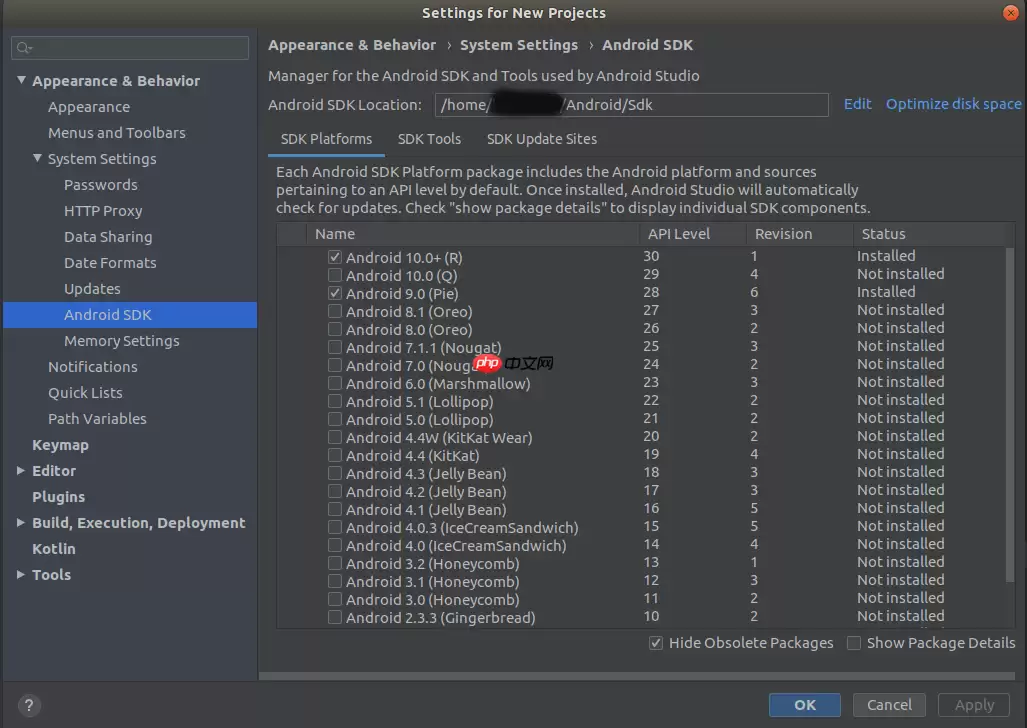
Task: Expand the Tools settings section
Action: [x=21, y=575]
